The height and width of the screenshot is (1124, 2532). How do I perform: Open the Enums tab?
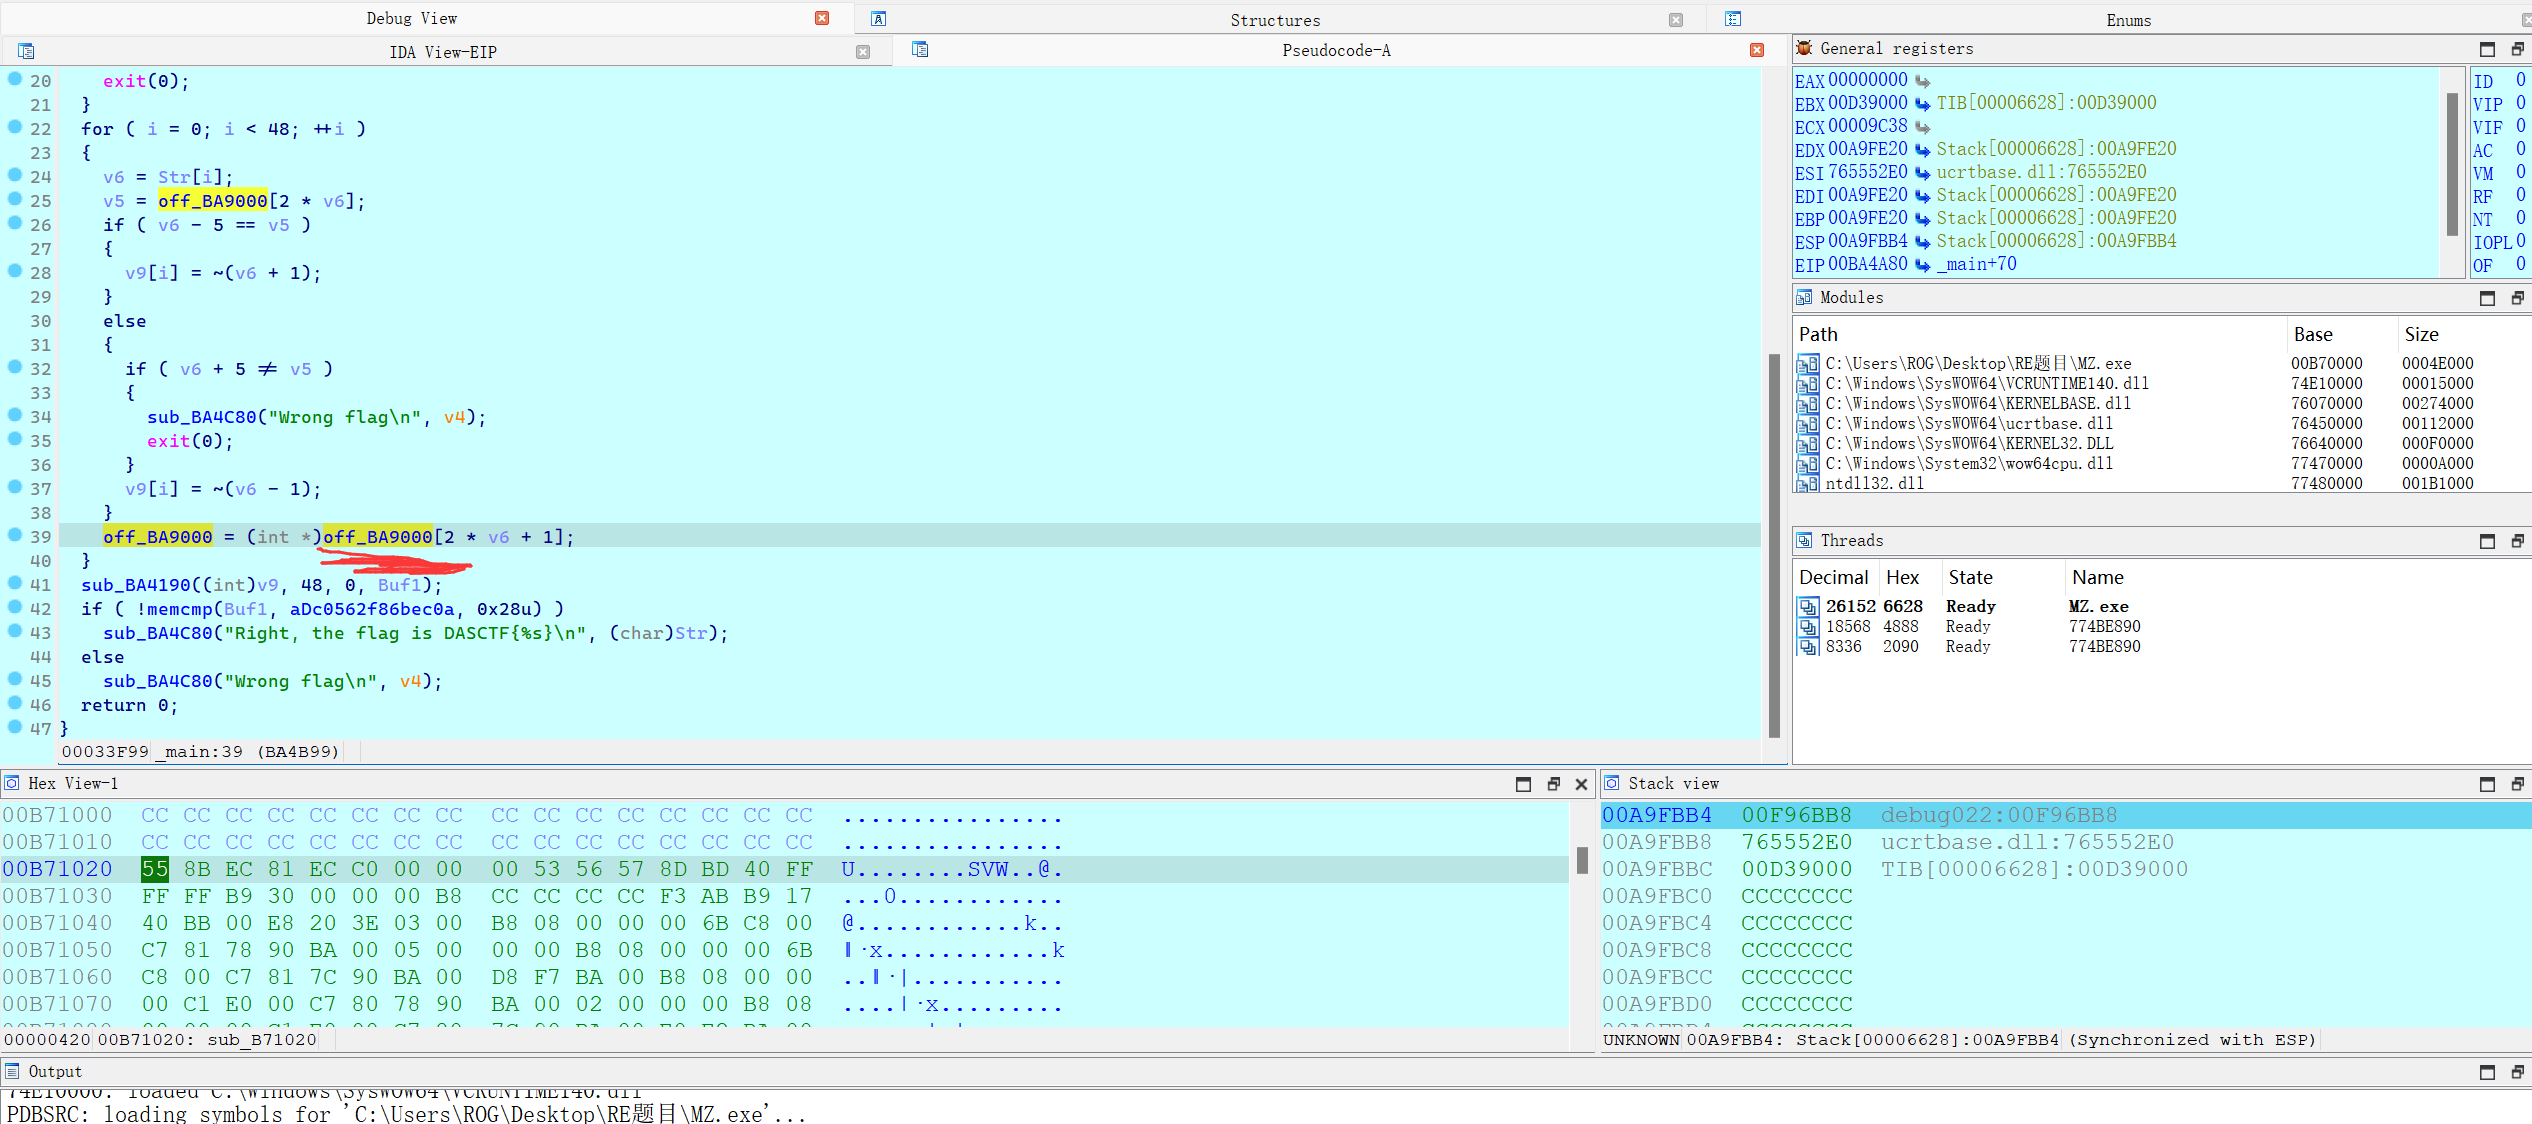coord(2128,20)
